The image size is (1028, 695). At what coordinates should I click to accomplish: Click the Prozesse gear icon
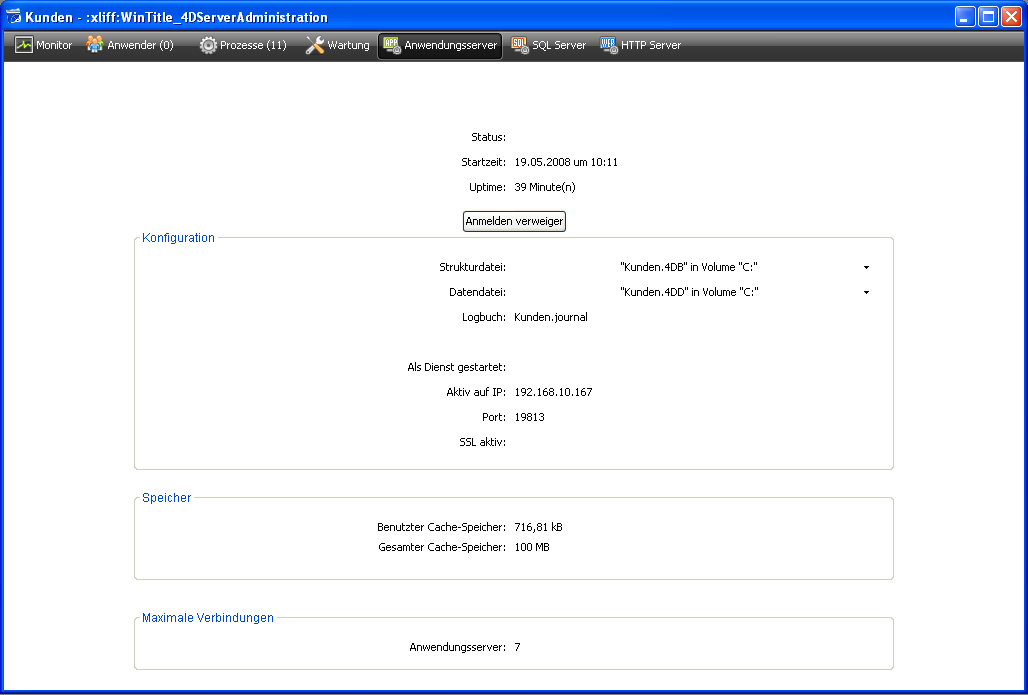tap(208, 45)
